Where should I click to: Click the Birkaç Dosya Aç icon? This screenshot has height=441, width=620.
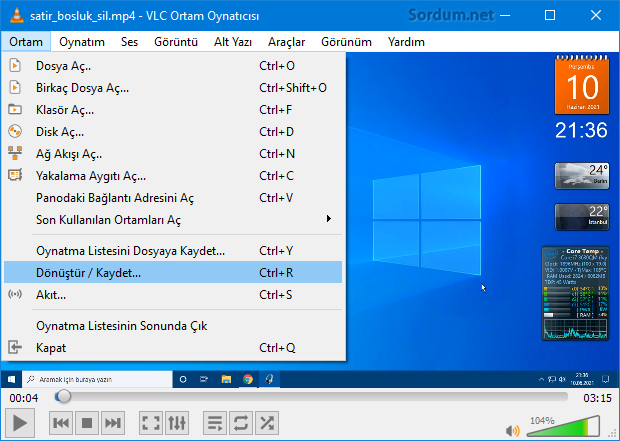point(15,87)
